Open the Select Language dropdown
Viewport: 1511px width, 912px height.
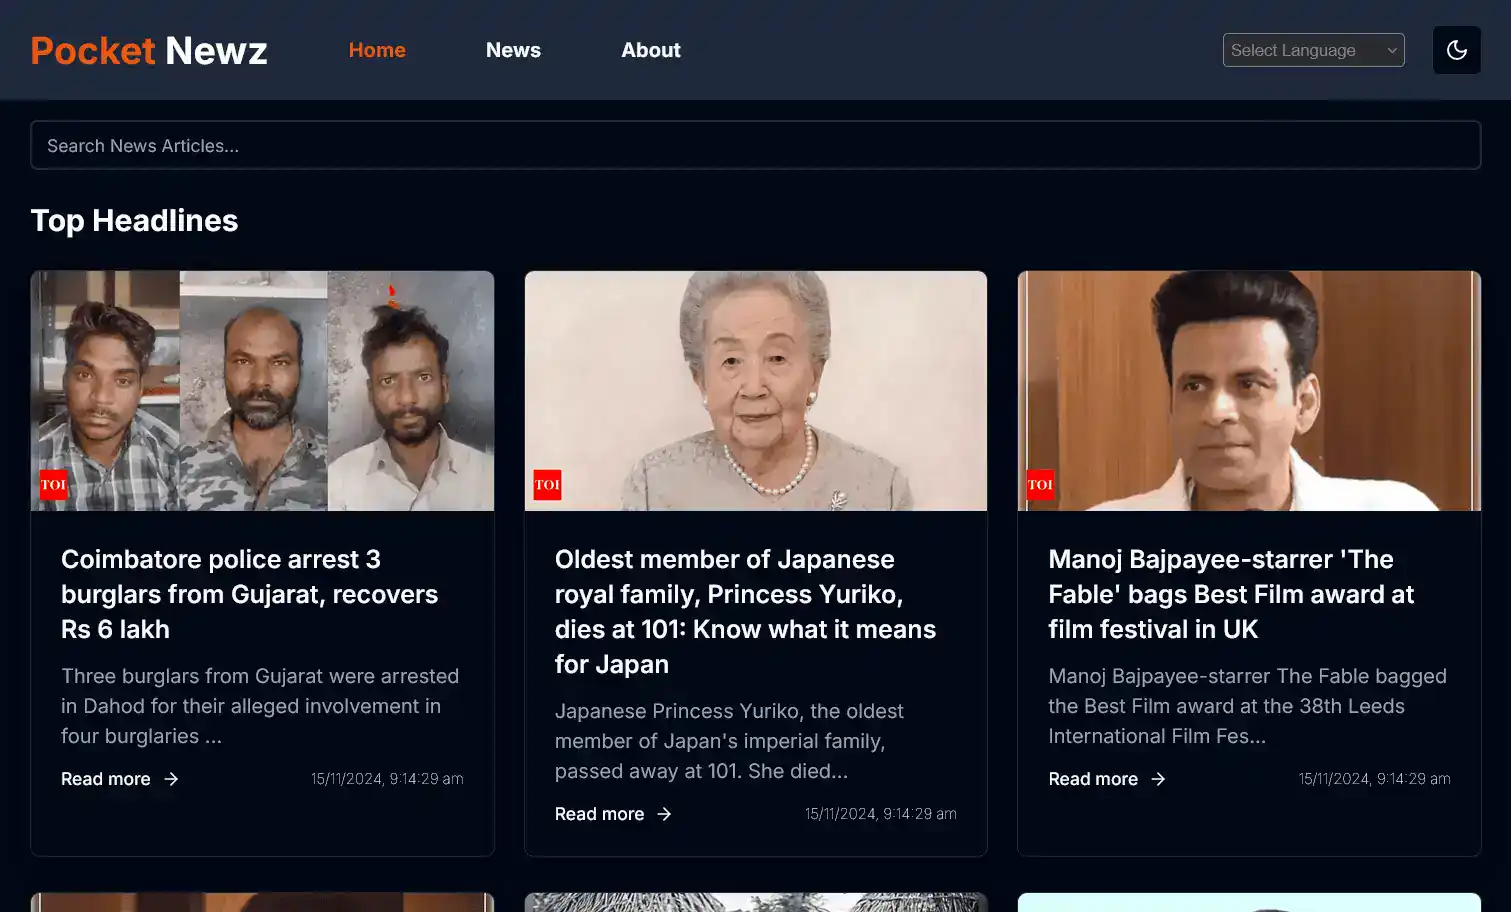pos(1313,50)
